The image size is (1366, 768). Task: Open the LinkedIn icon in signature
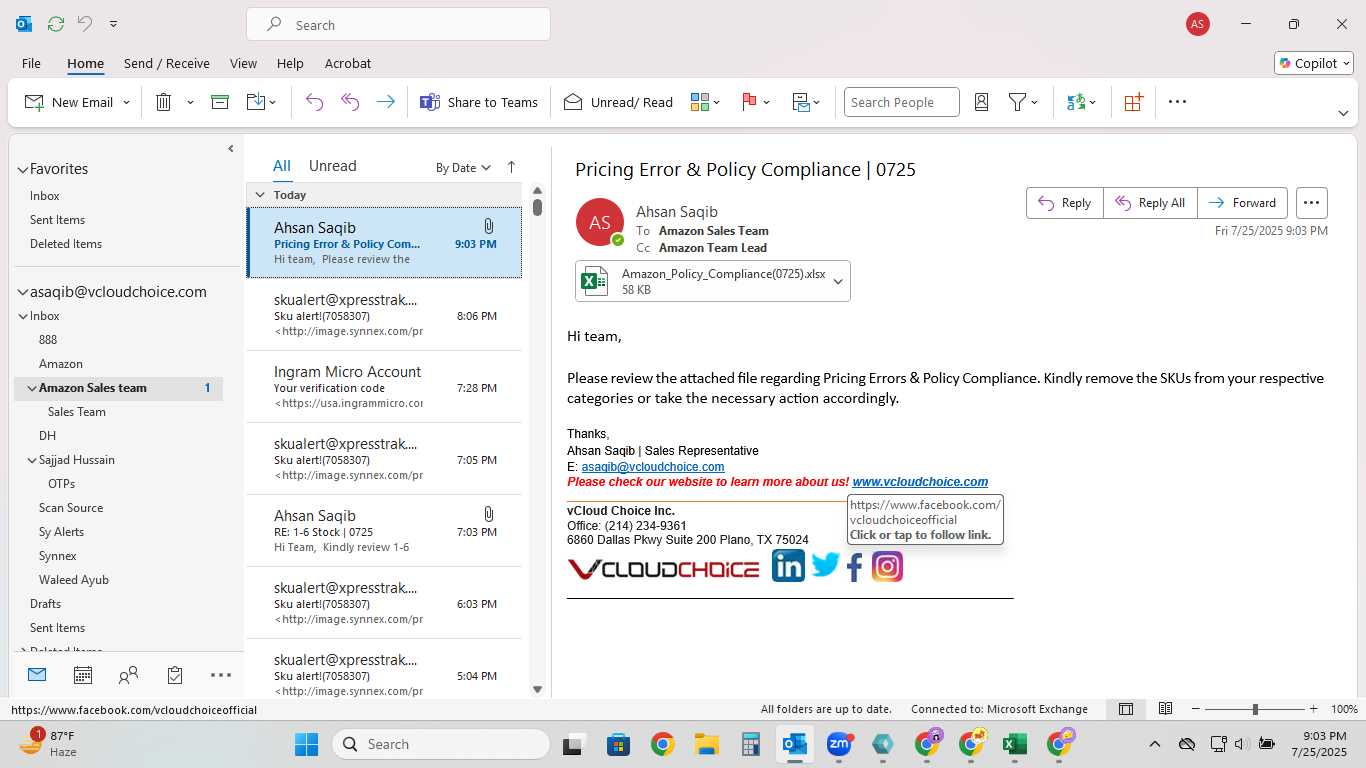(788, 566)
